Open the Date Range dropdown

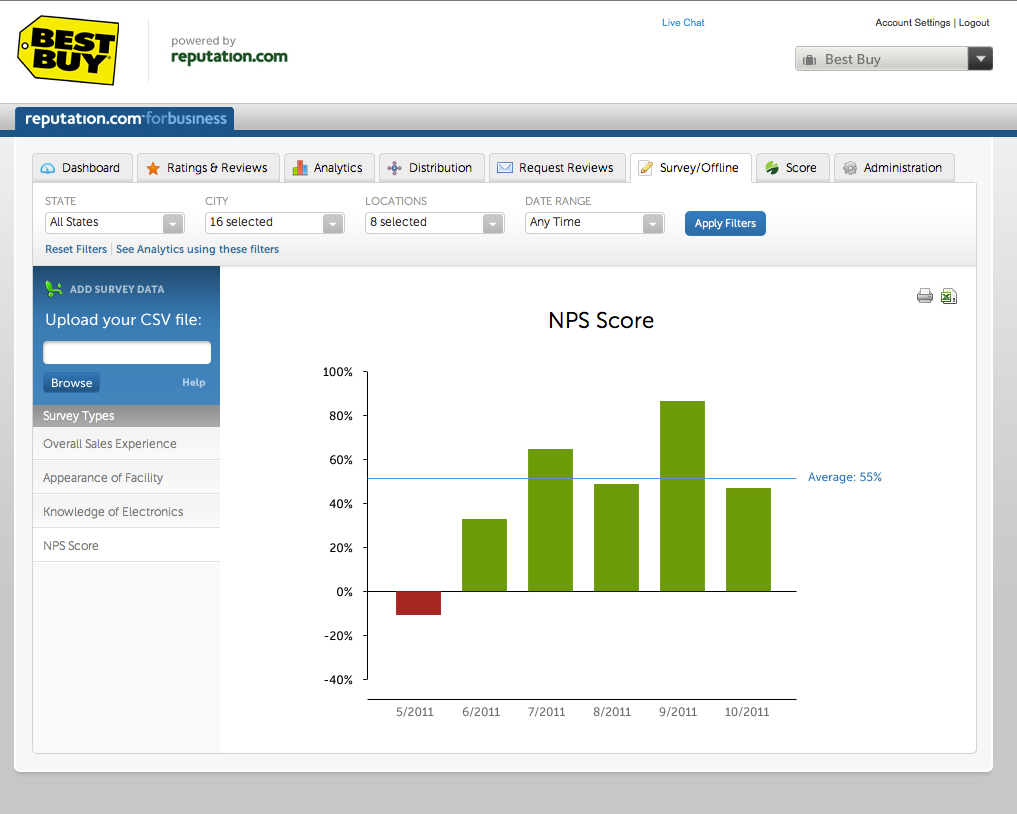(595, 222)
